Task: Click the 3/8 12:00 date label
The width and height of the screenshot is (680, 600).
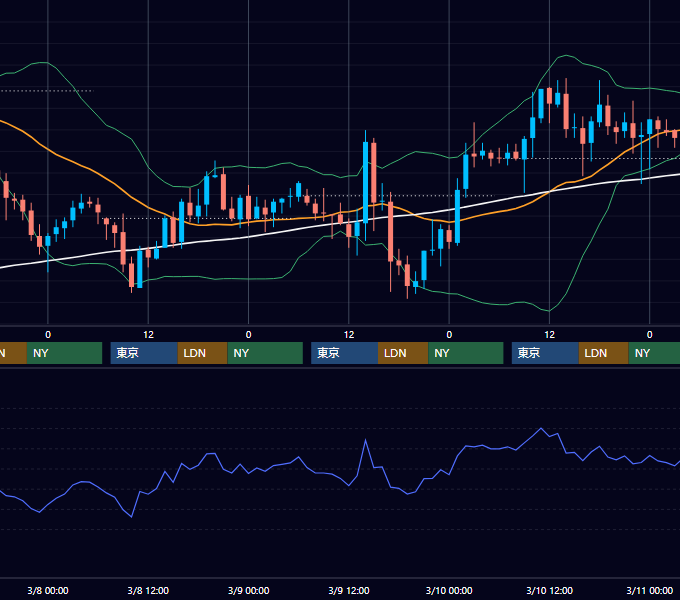Action: 148,590
